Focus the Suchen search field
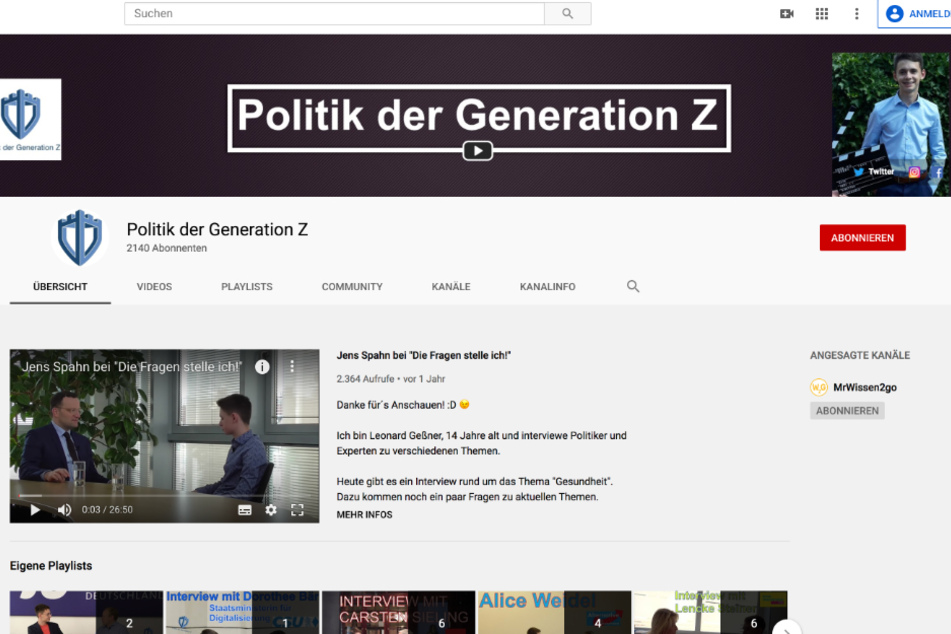Screen dimensions: 951x634 tap(334, 13)
